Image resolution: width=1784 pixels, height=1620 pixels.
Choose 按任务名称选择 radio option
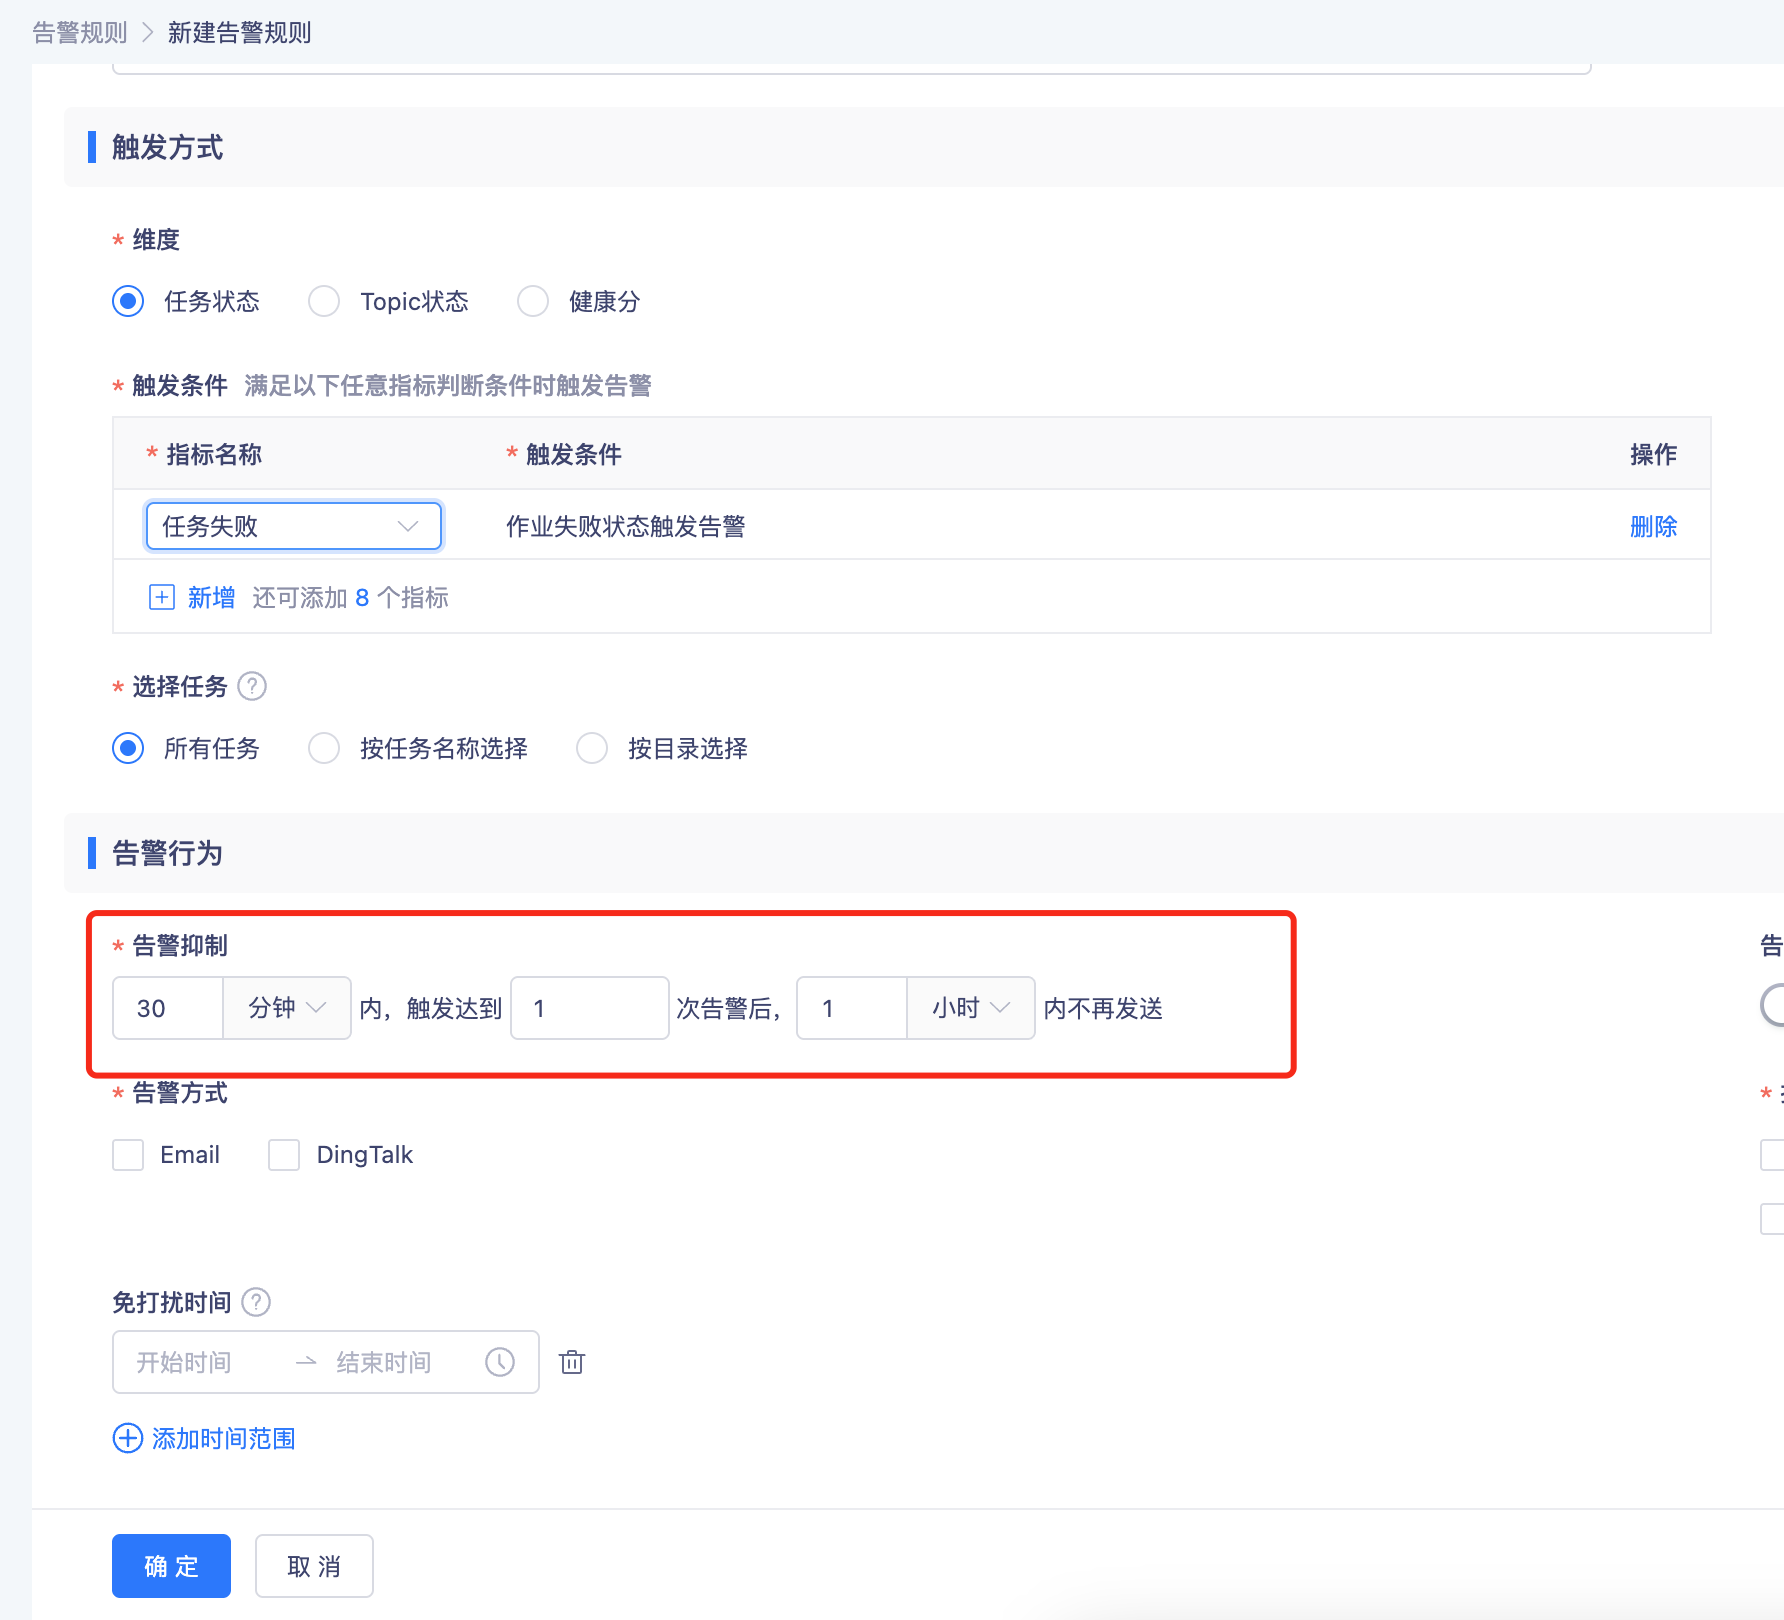click(324, 748)
